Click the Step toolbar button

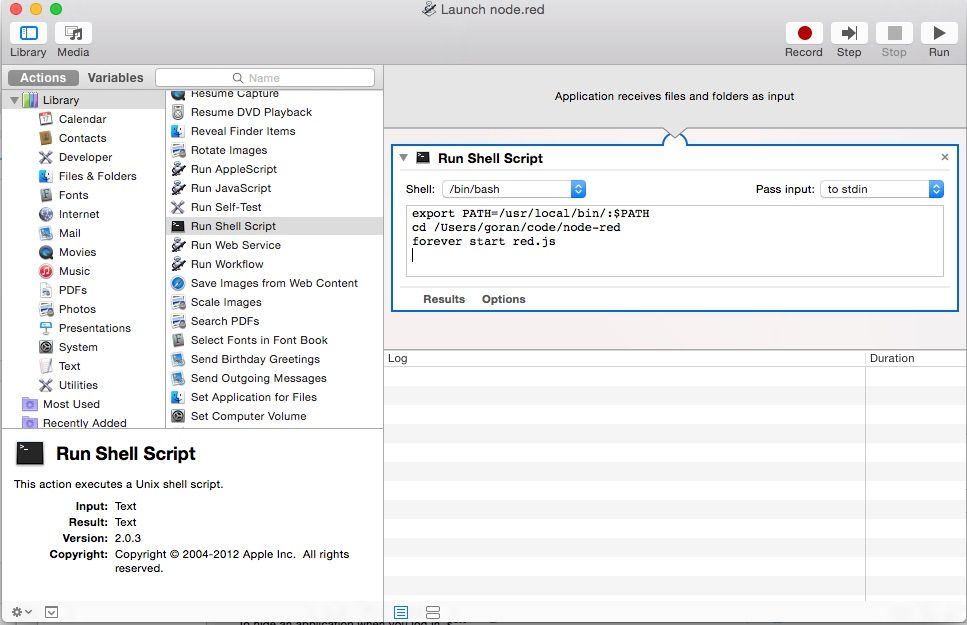pos(849,33)
